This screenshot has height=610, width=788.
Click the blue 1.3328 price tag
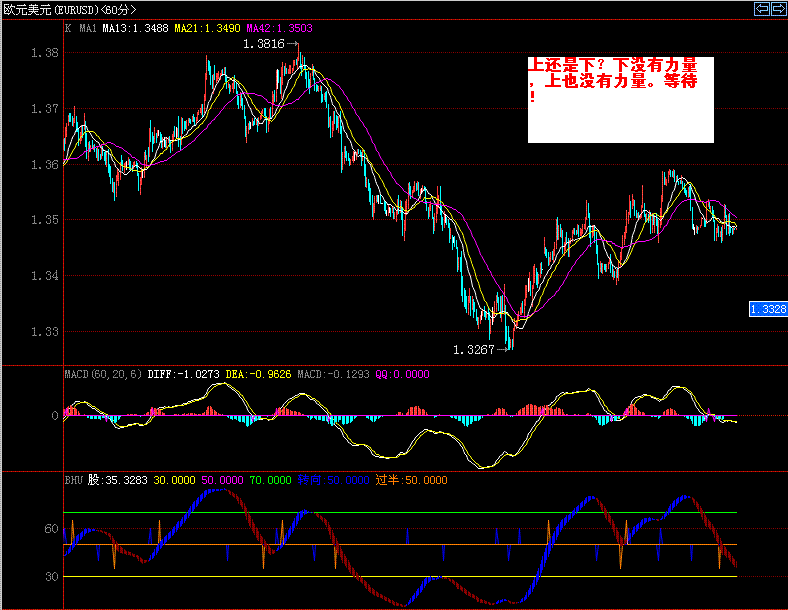(x=768, y=309)
